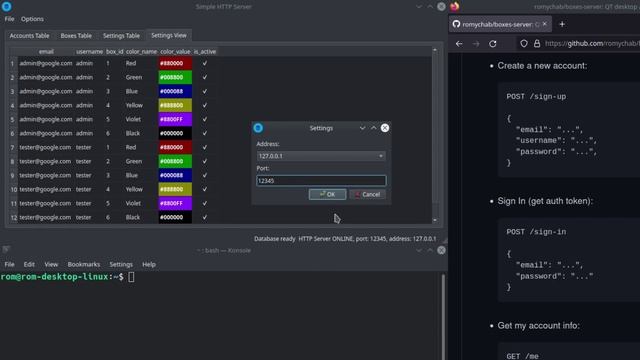The height and width of the screenshot is (360, 640).
Task: Click the shield tracking protection icon
Action: [x=524, y=43]
